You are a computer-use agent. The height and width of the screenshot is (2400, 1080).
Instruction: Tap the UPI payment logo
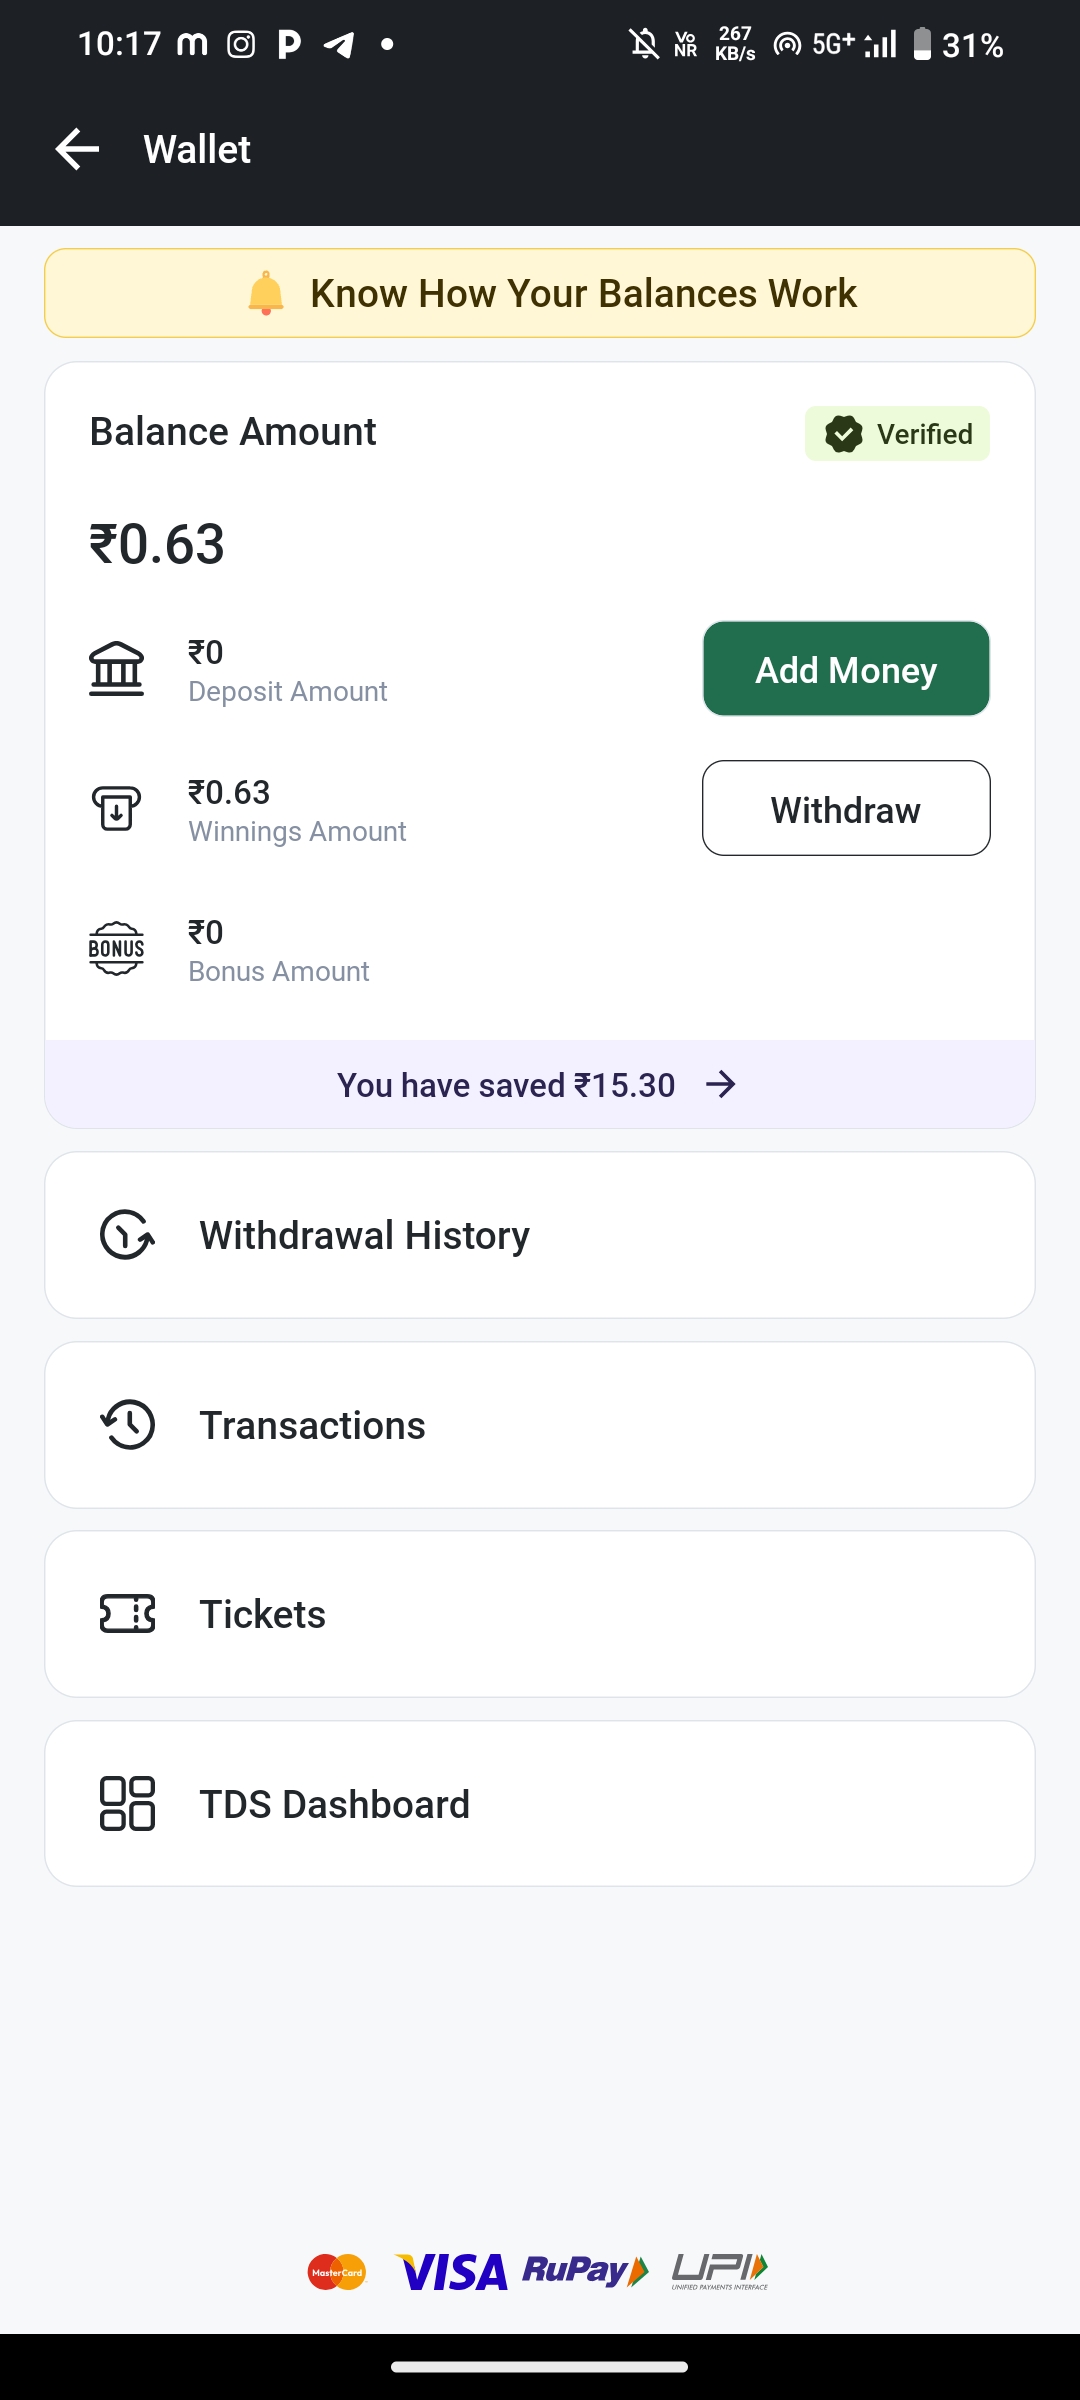[720, 2272]
